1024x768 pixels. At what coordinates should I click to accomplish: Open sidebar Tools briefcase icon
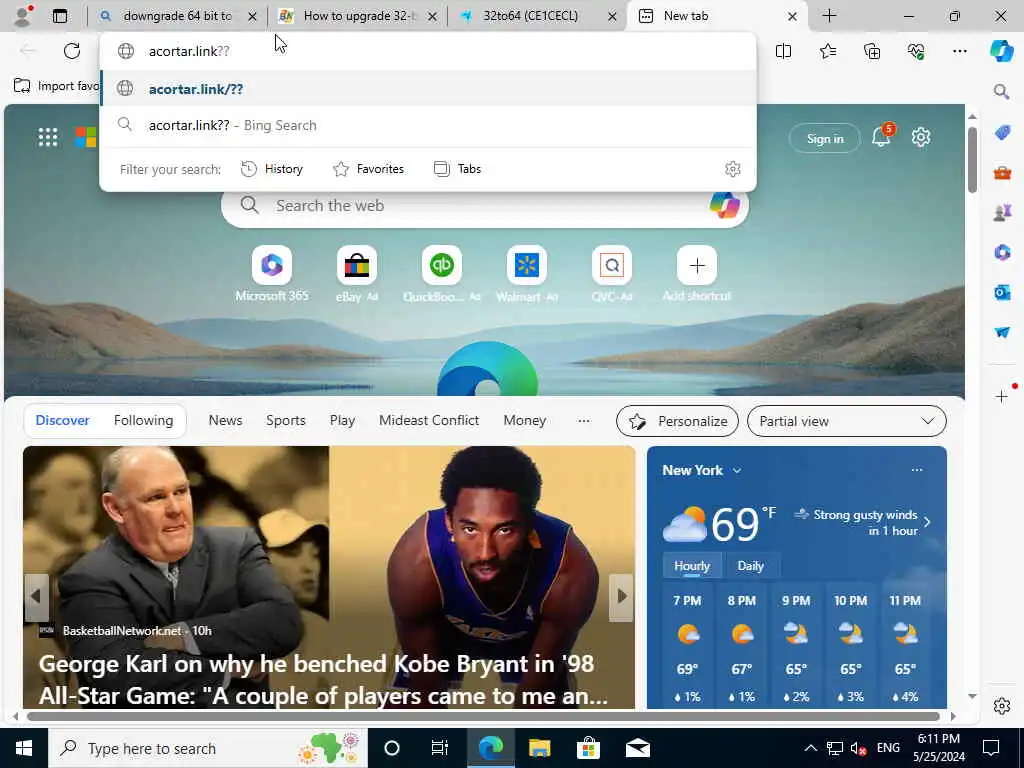click(1002, 172)
